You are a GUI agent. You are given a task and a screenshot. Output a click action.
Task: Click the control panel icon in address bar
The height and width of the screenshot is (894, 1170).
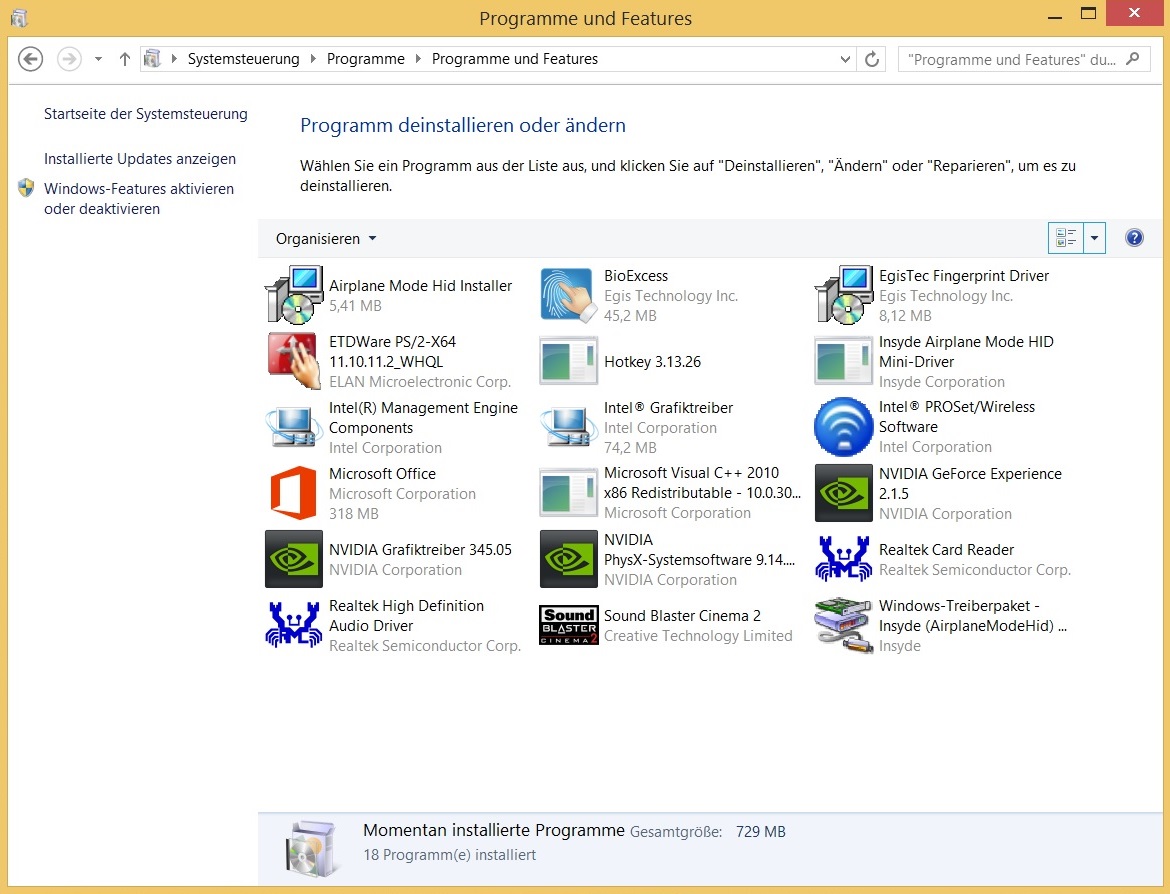point(152,58)
